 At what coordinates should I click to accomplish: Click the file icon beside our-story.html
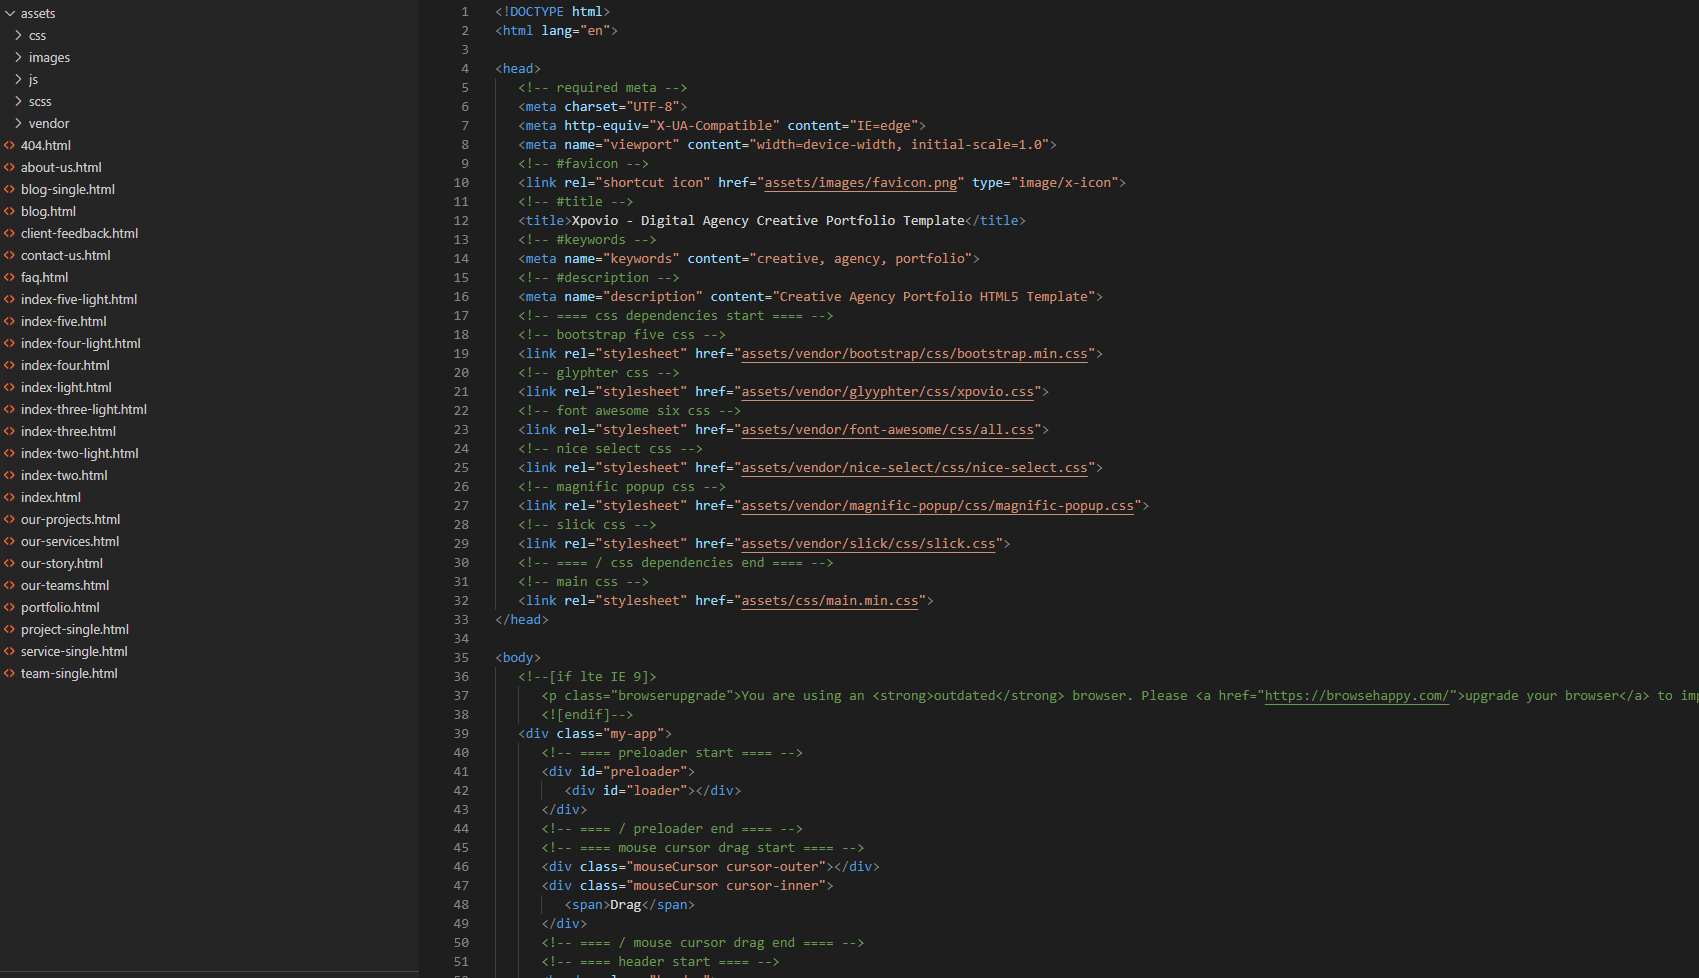pos(10,563)
